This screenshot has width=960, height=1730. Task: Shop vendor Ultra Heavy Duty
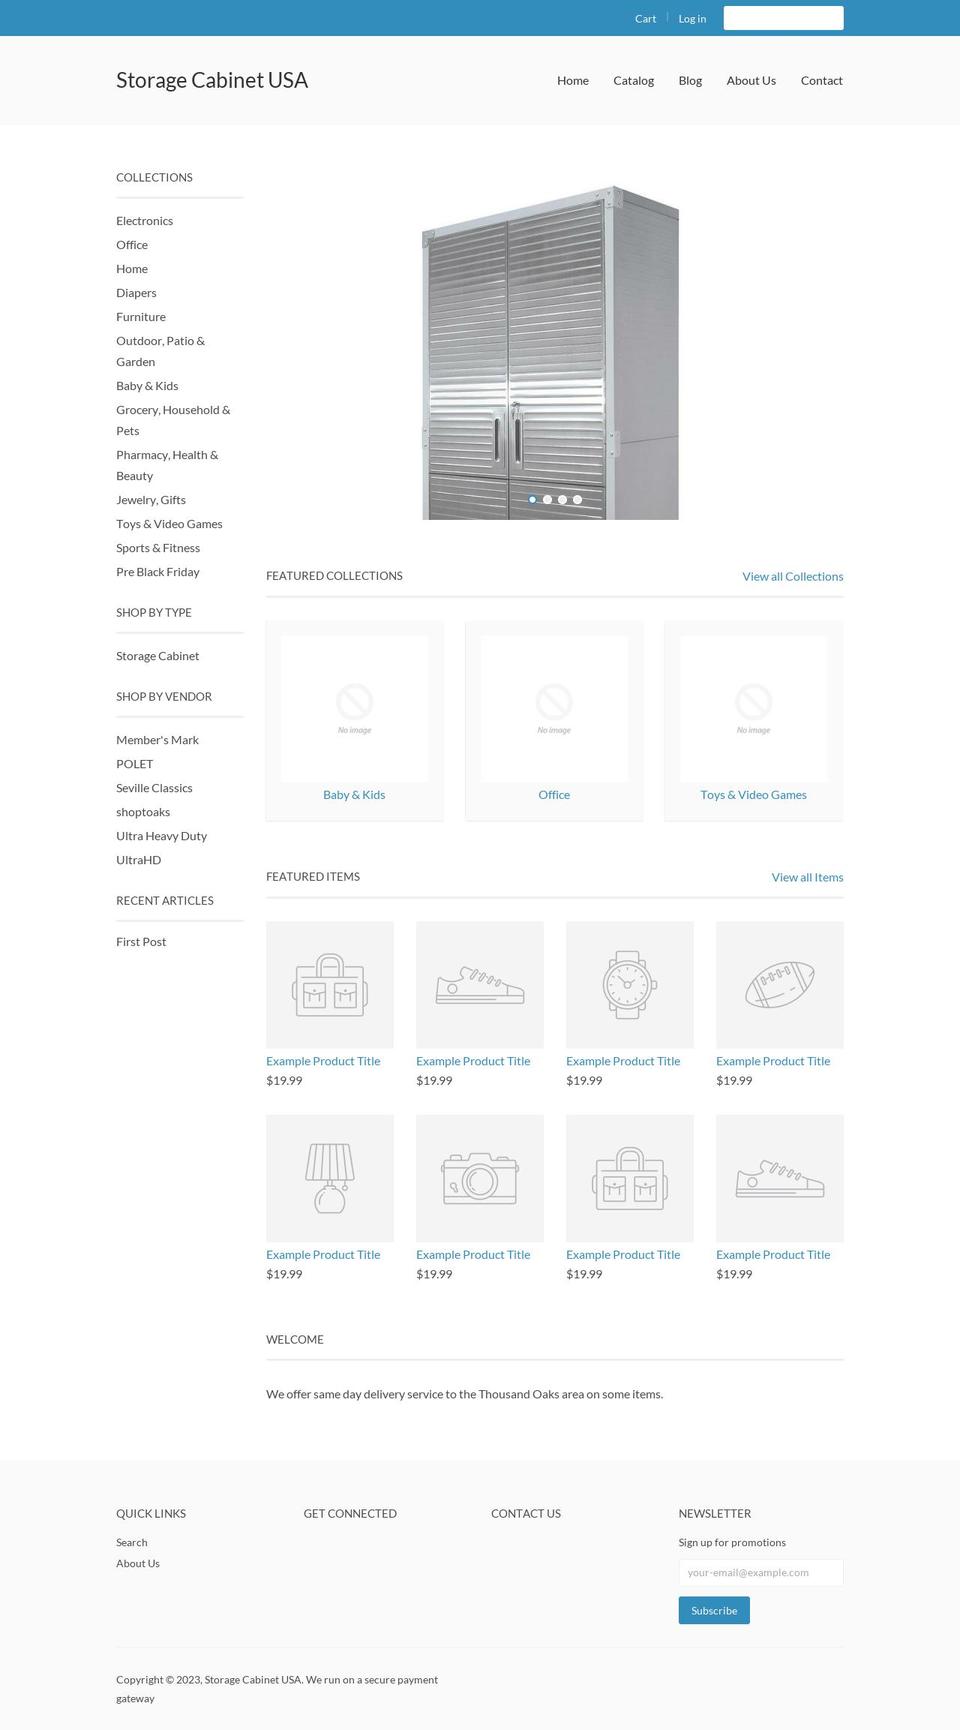(161, 836)
